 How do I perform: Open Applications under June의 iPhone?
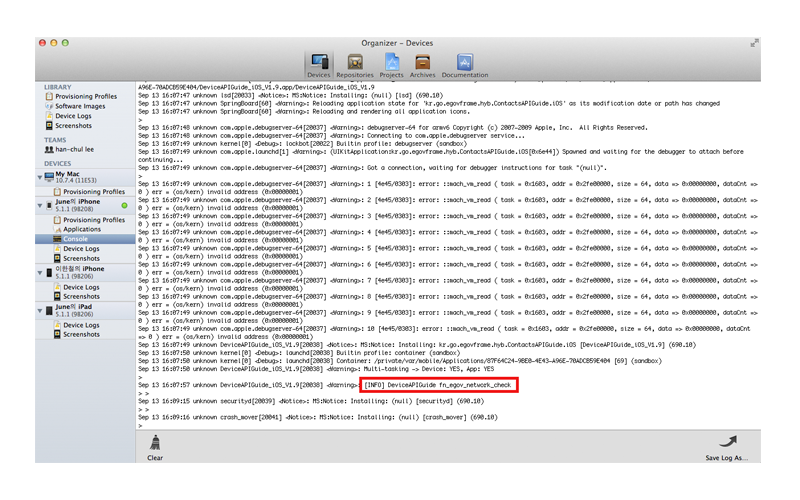point(82,229)
